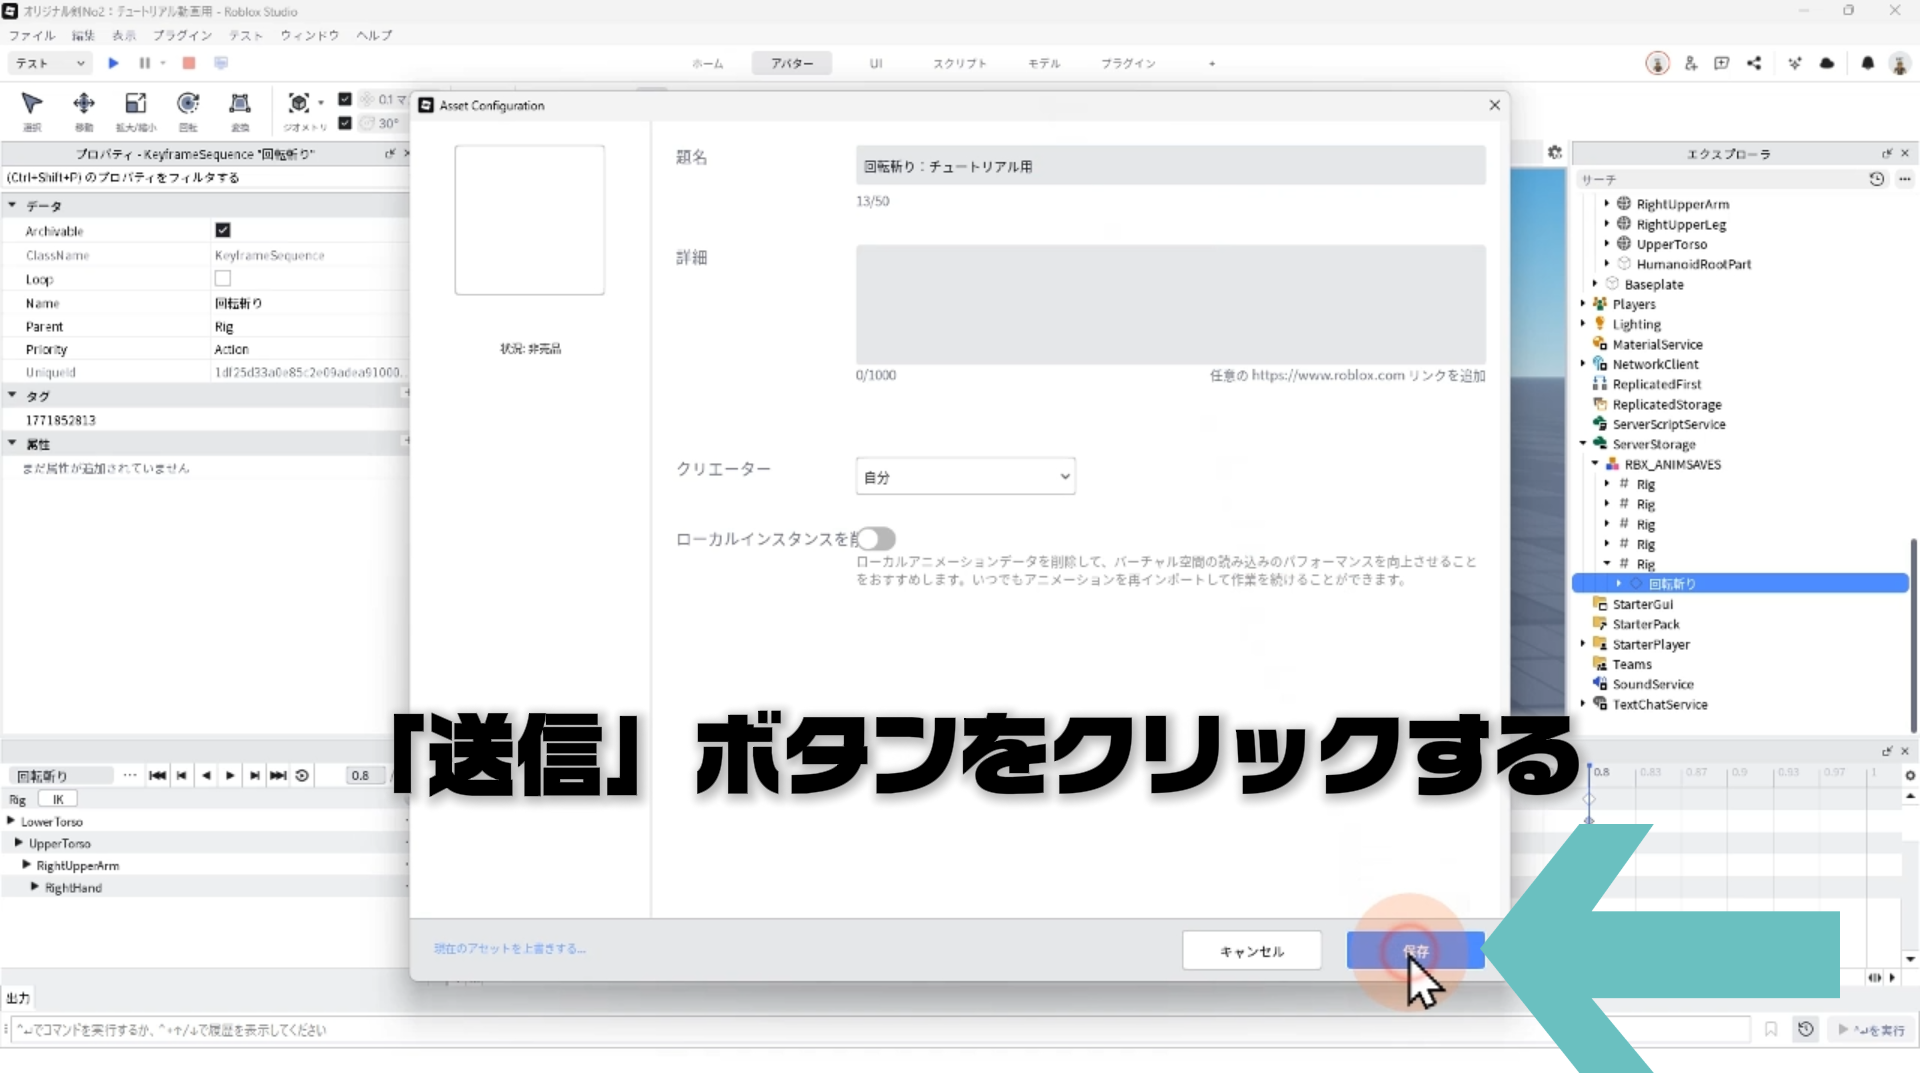Open the ファイル menu
The width and height of the screenshot is (1920, 1080).
[32, 35]
